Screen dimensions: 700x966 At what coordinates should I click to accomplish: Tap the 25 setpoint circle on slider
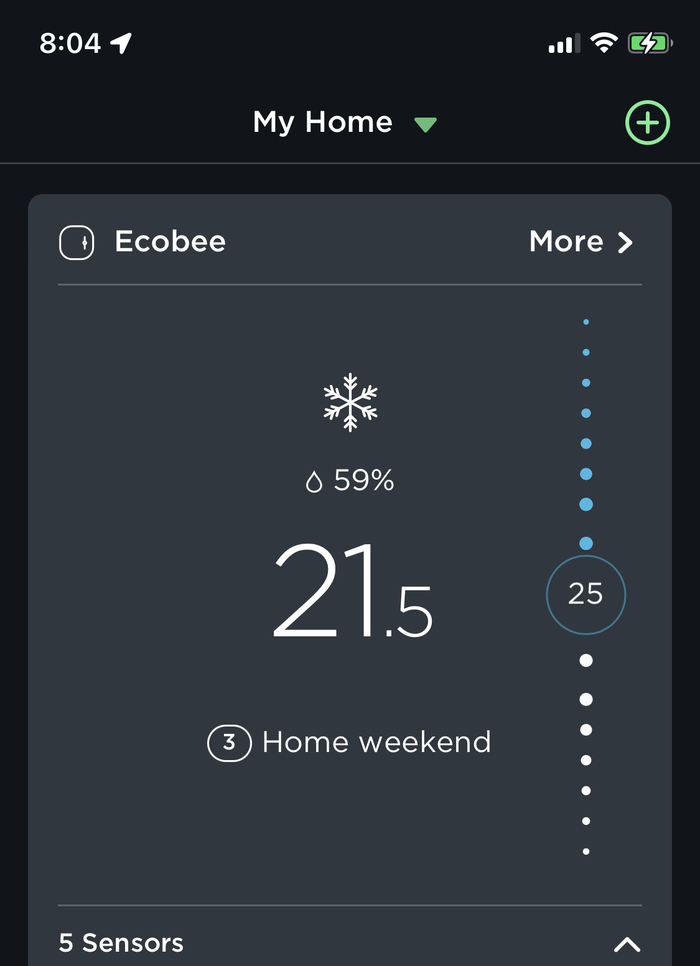[x=585, y=595]
